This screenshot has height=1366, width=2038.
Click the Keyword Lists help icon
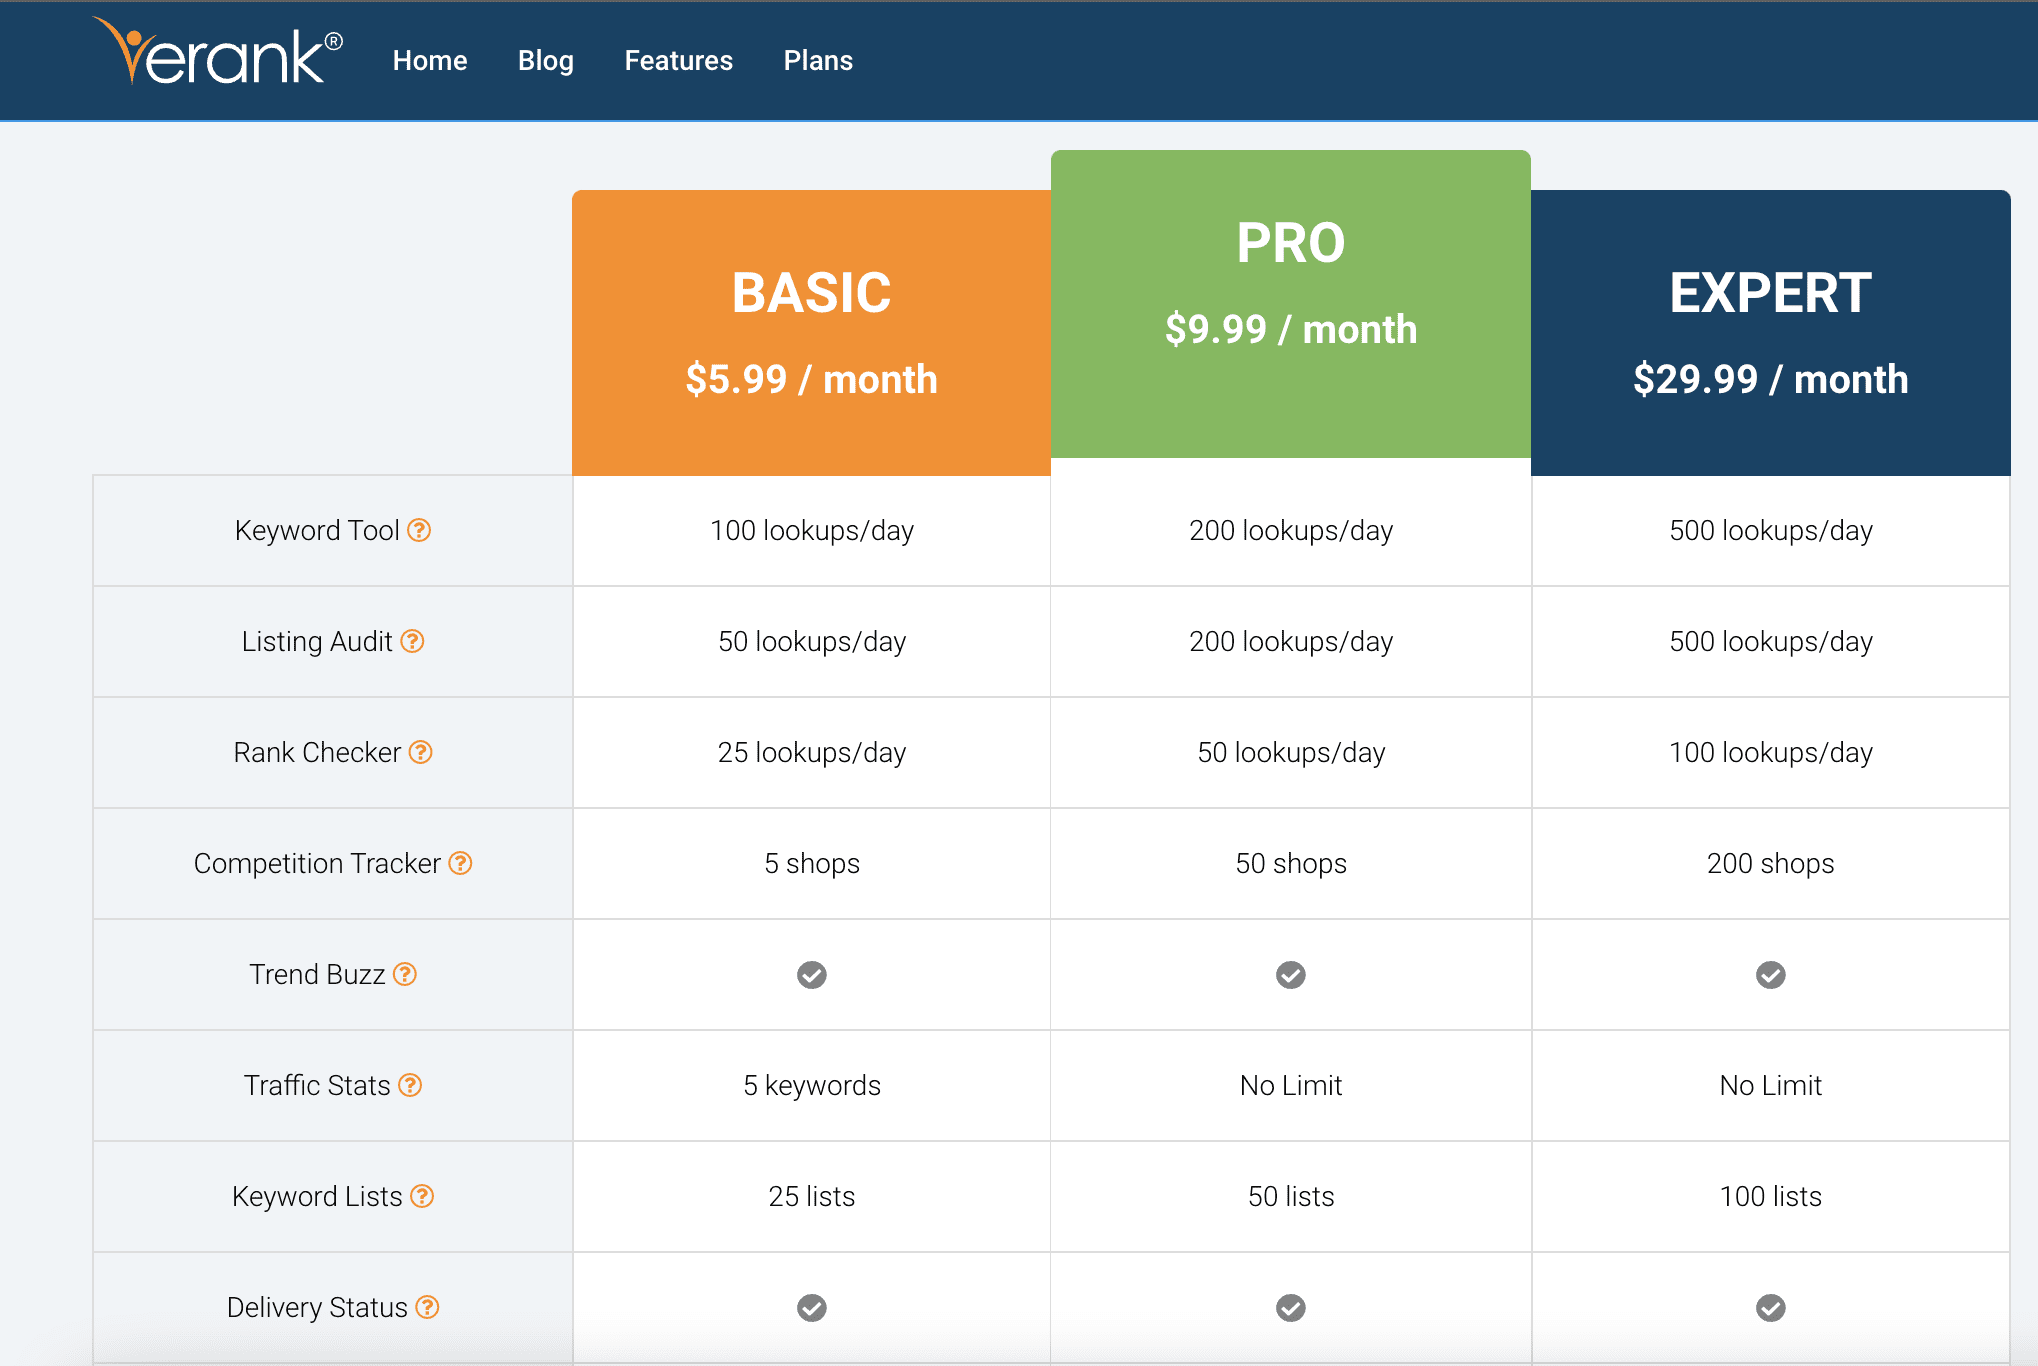pos(423,1196)
